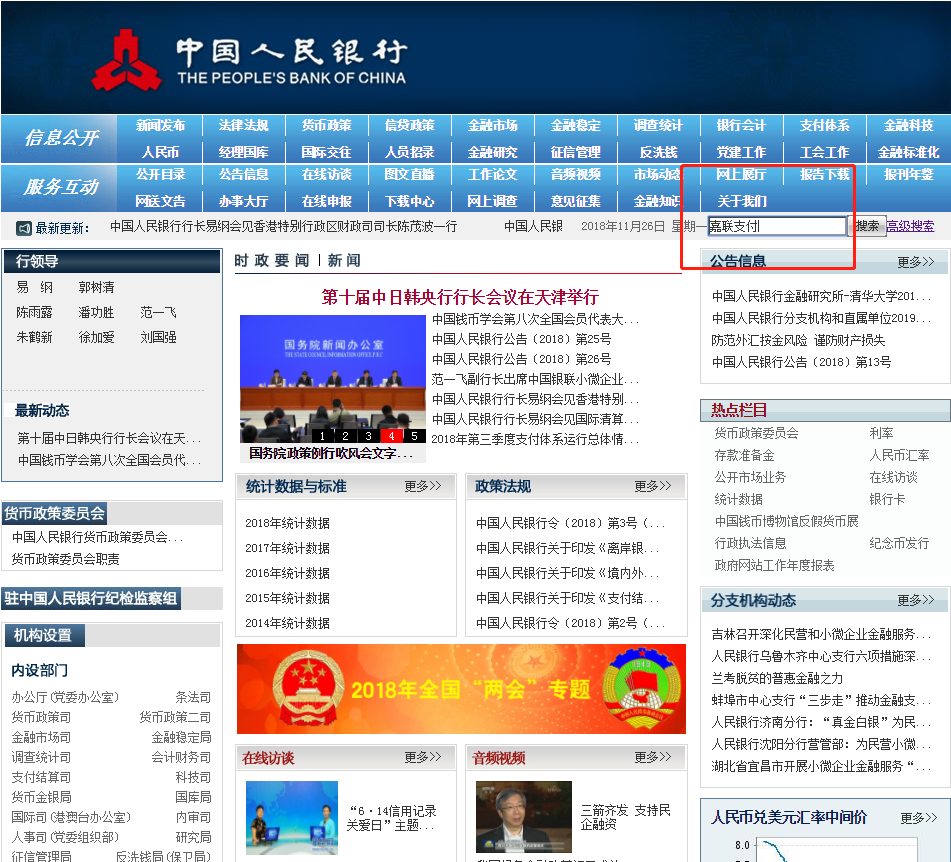Open the 音频视频 video thumbnail
The width and height of the screenshot is (951, 862).
523,817
